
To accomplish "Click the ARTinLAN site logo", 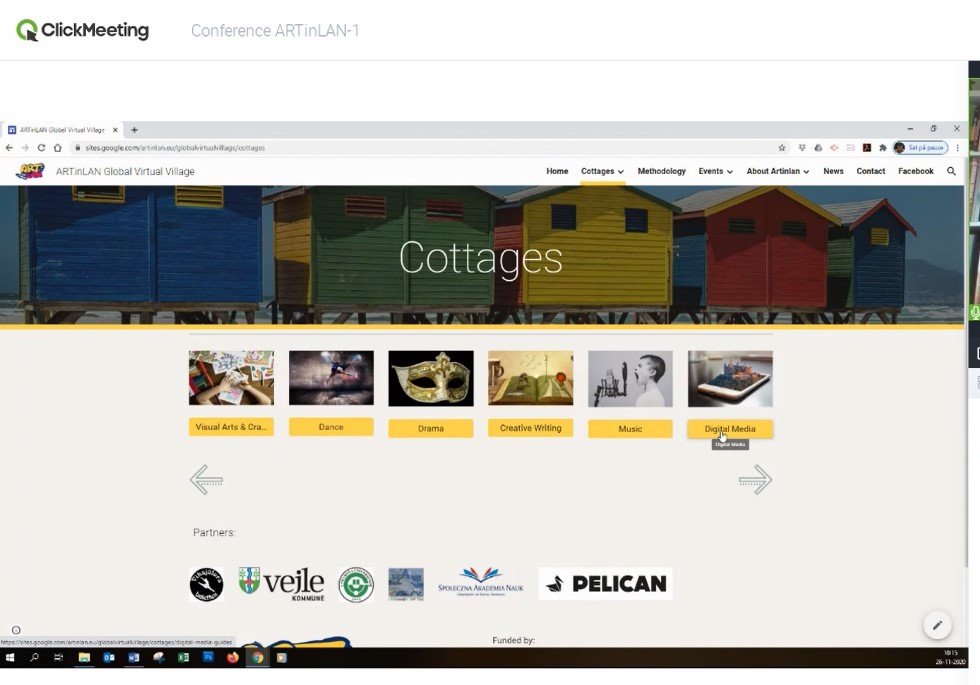I will [30, 171].
